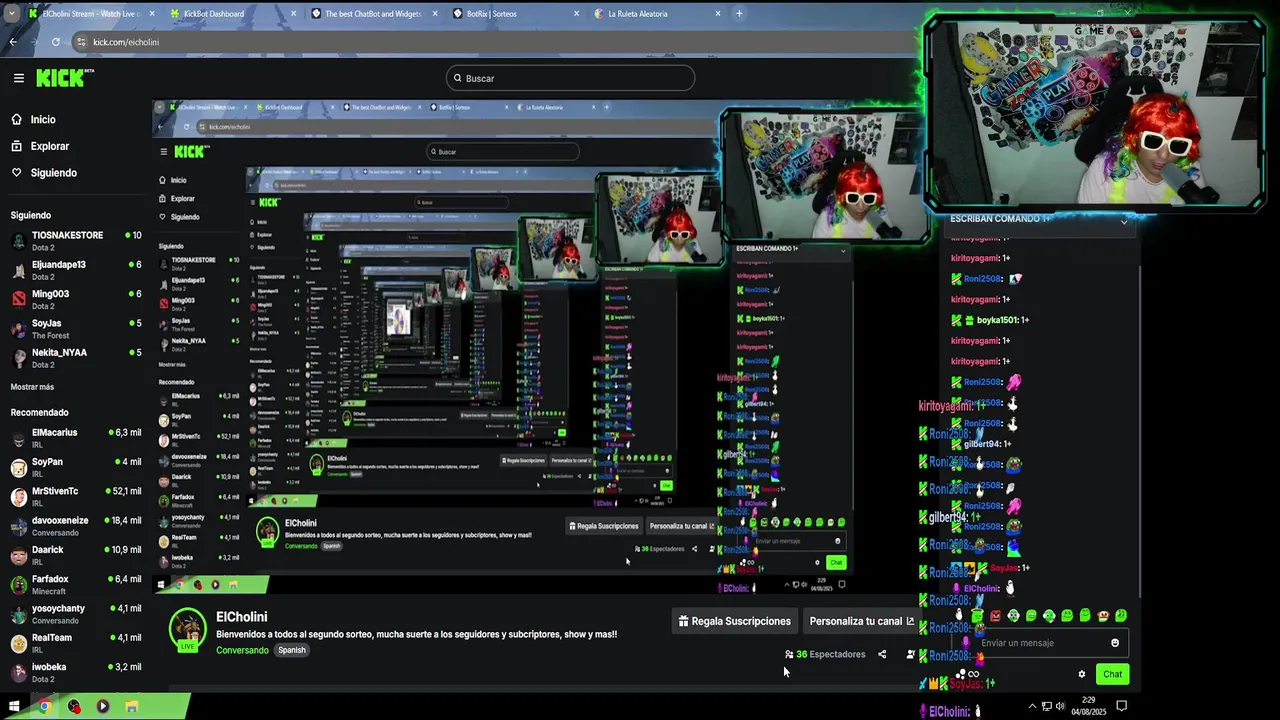The height and width of the screenshot is (720, 1280).
Task: Go back in browser
Action: 13,42
